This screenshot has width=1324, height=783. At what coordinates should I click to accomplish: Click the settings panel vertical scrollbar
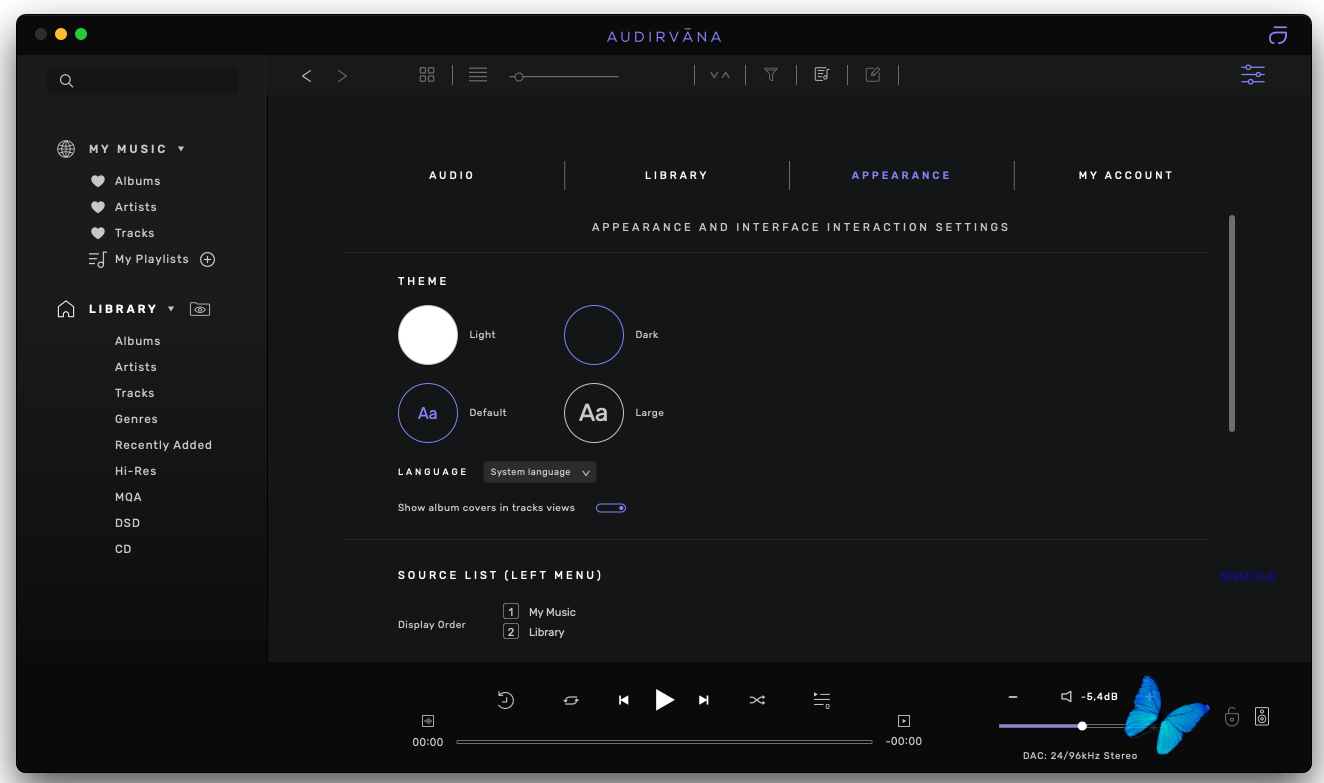coord(1232,323)
